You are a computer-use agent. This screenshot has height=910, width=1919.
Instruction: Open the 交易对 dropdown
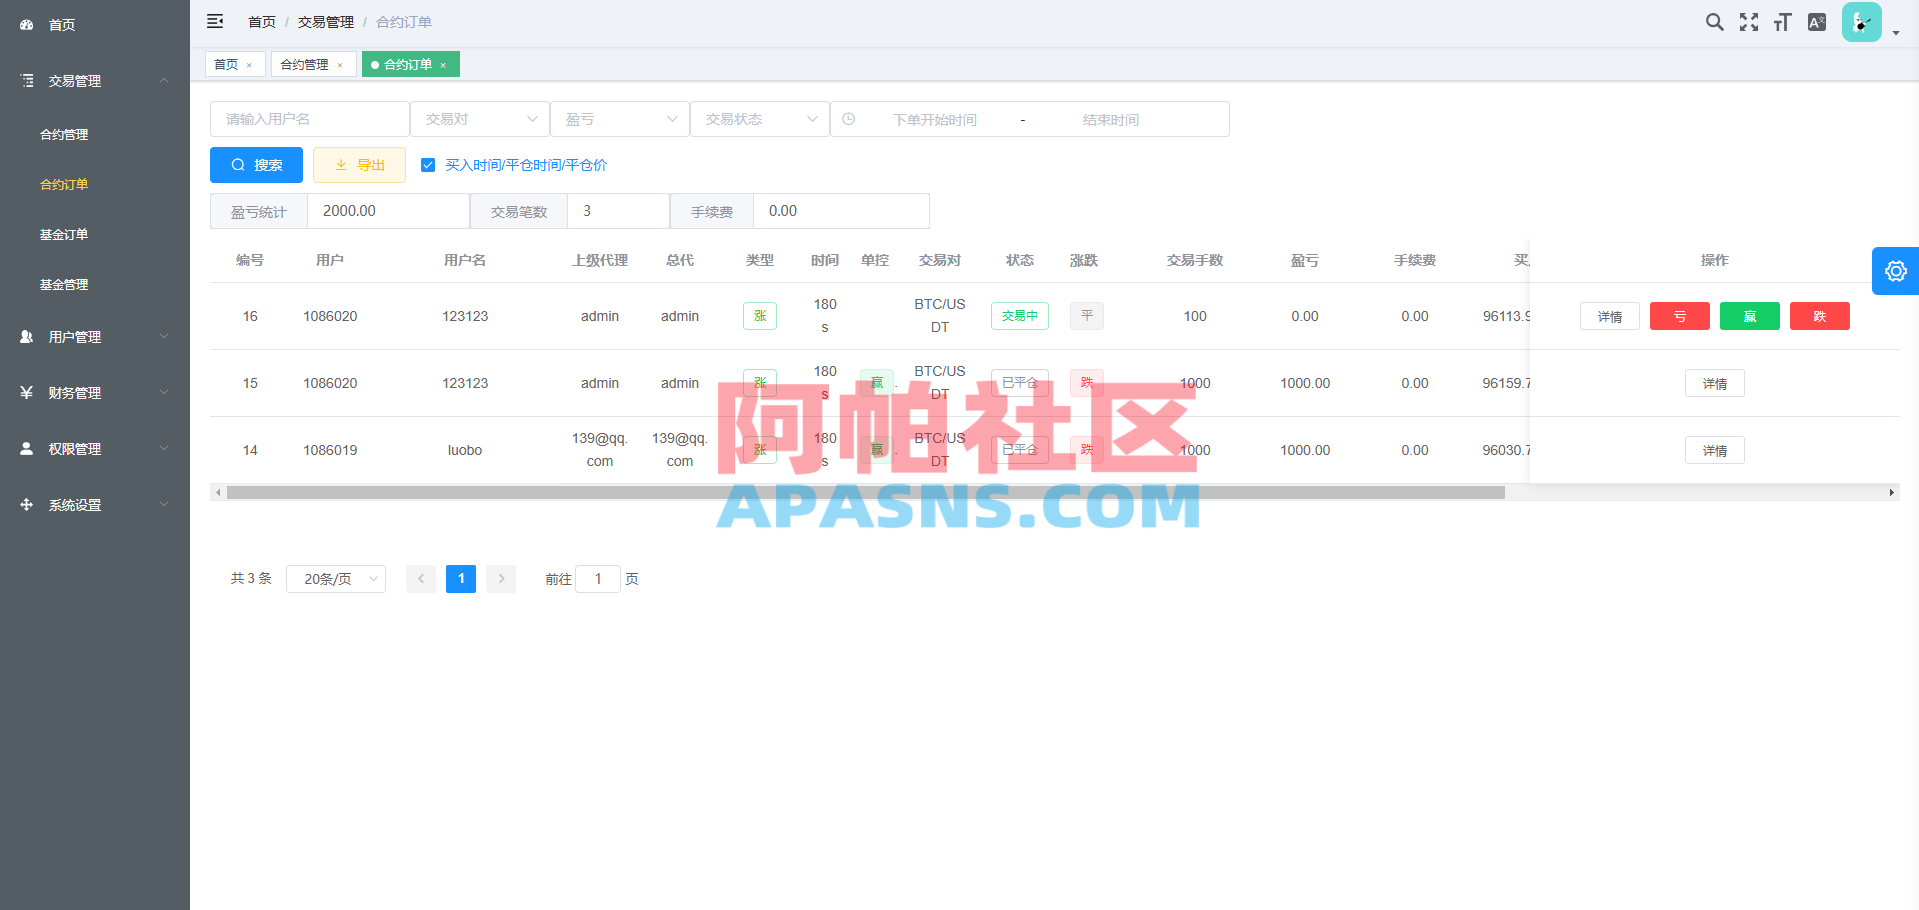tap(479, 118)
